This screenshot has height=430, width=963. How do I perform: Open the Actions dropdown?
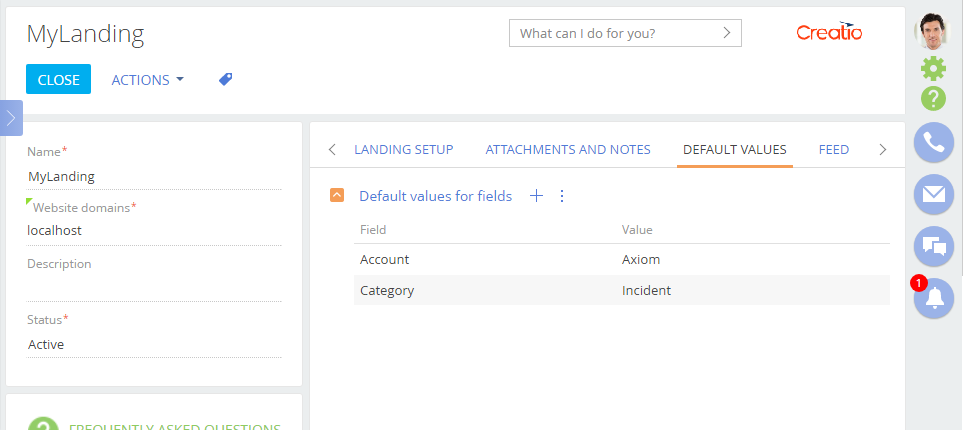147,80
